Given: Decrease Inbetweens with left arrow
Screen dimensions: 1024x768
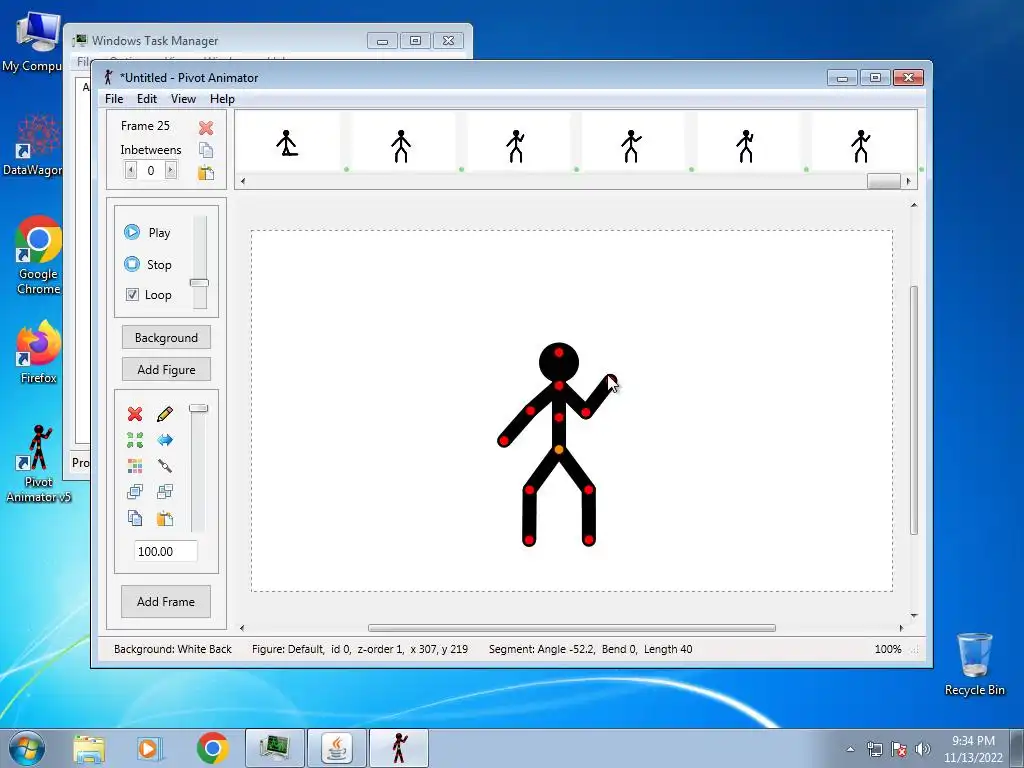Looking at the screenshot, I should [x=131, y=170].
